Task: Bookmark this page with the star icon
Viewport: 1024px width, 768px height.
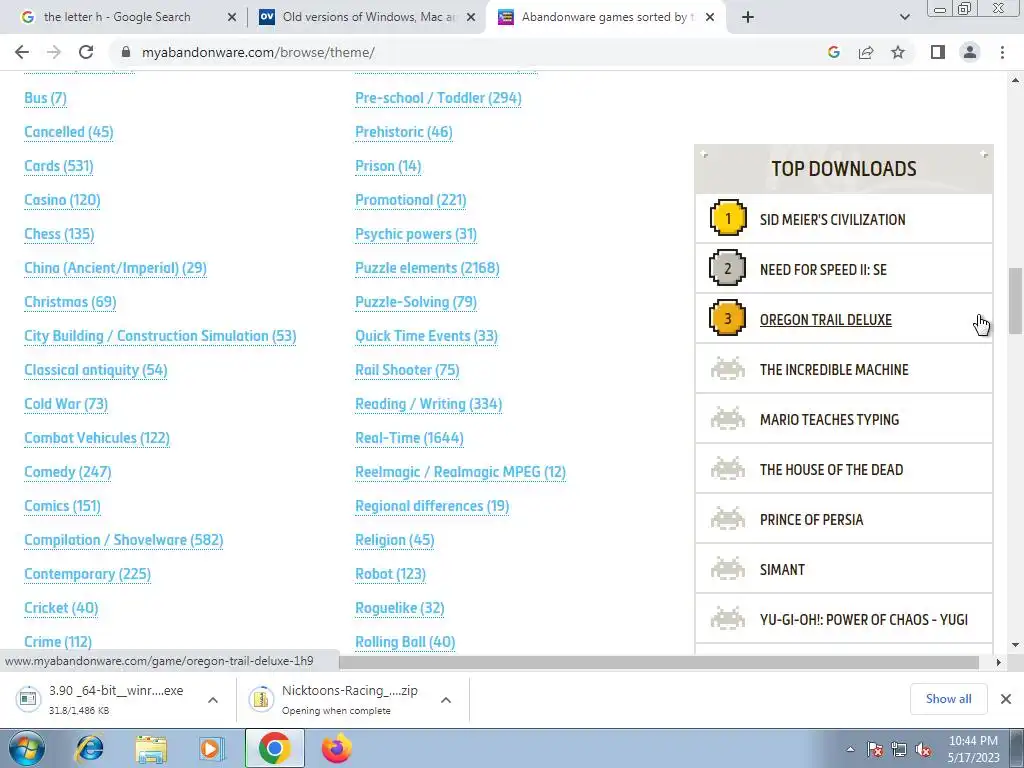Action: click(x=898, y=52)
